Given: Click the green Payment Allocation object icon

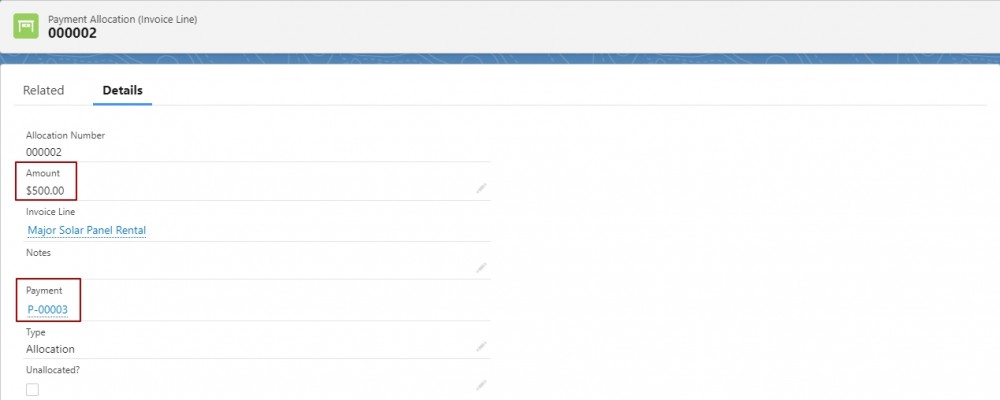Looking at the screenshot, I should [x=26, y=26].
